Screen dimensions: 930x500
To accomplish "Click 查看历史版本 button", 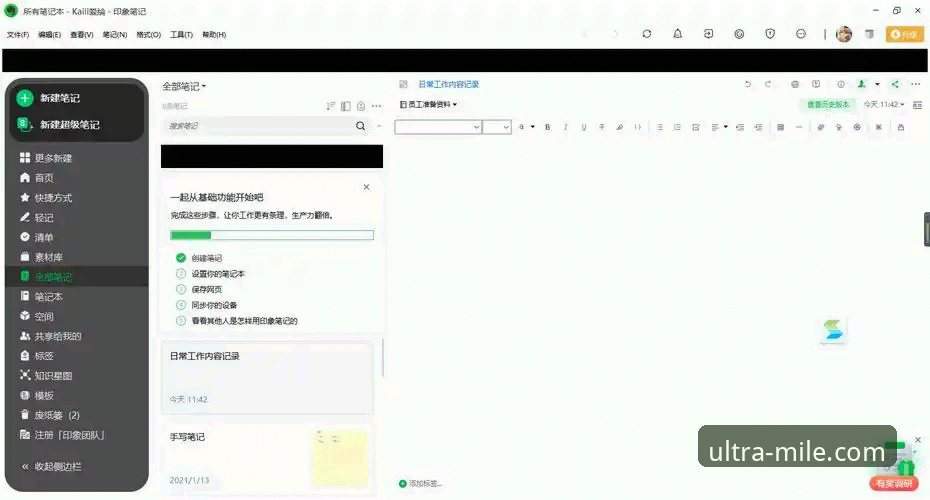I will [828, 104].
